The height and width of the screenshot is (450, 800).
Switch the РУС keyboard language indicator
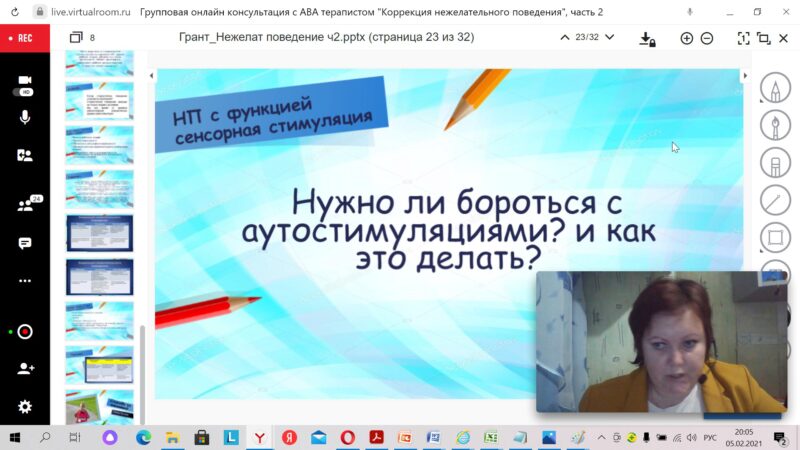(x=710, y=437)
